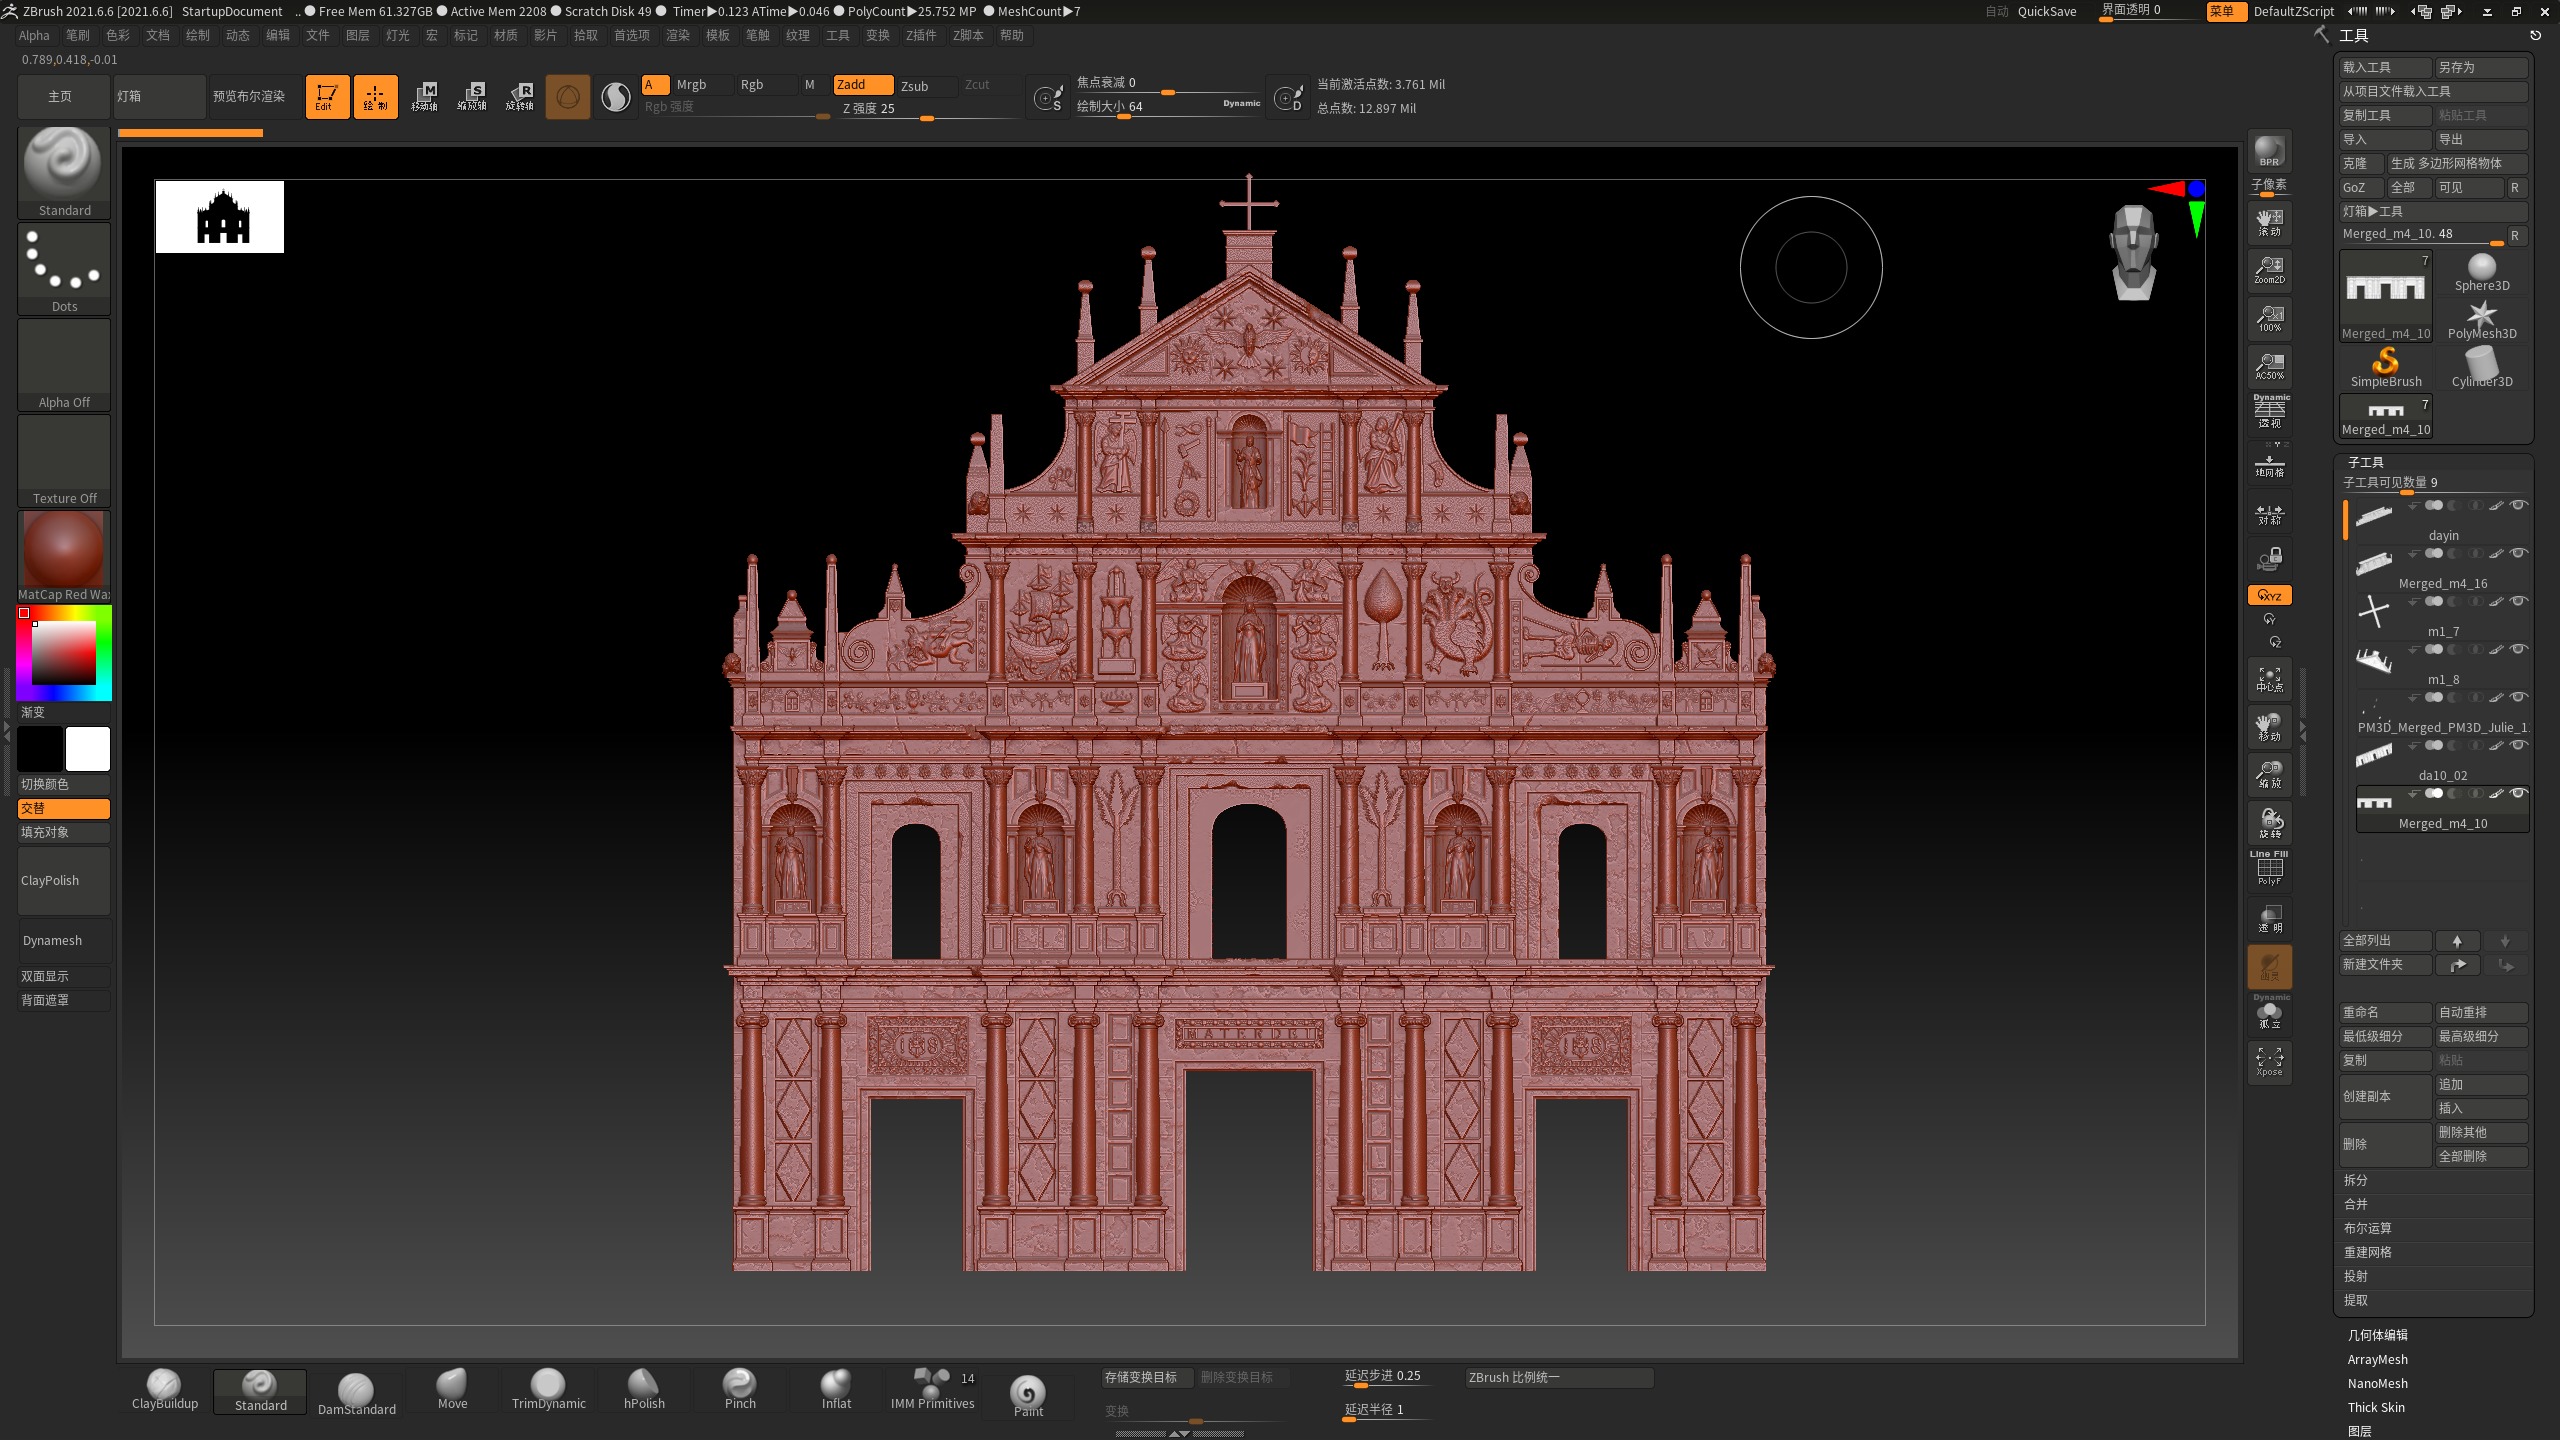Open the Alpha menu
This screenshot has width=2560, height=1440.
click(x=34, y=35)
